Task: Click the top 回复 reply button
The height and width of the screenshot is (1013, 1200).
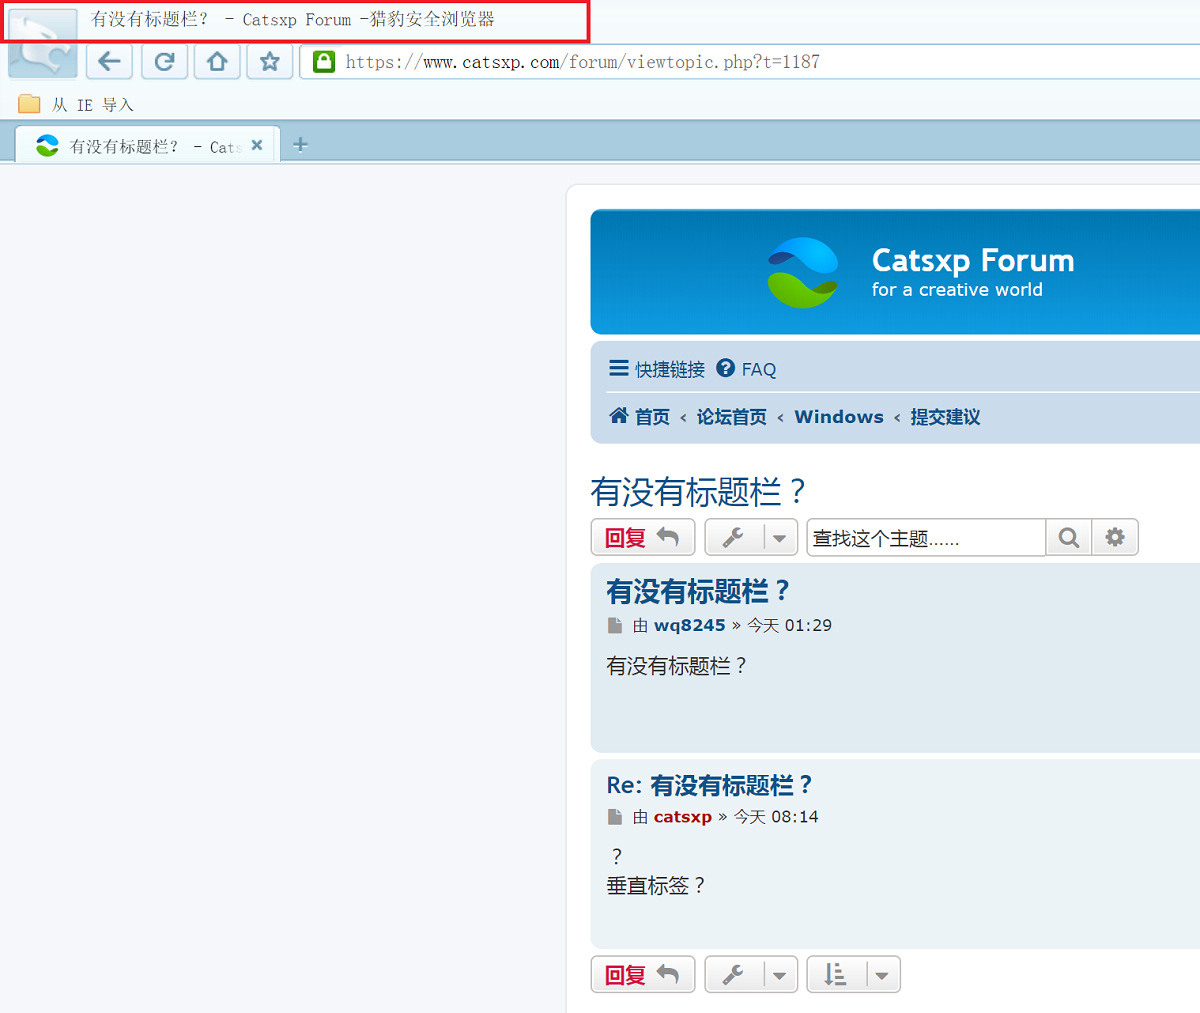Action: pos(642,538)
